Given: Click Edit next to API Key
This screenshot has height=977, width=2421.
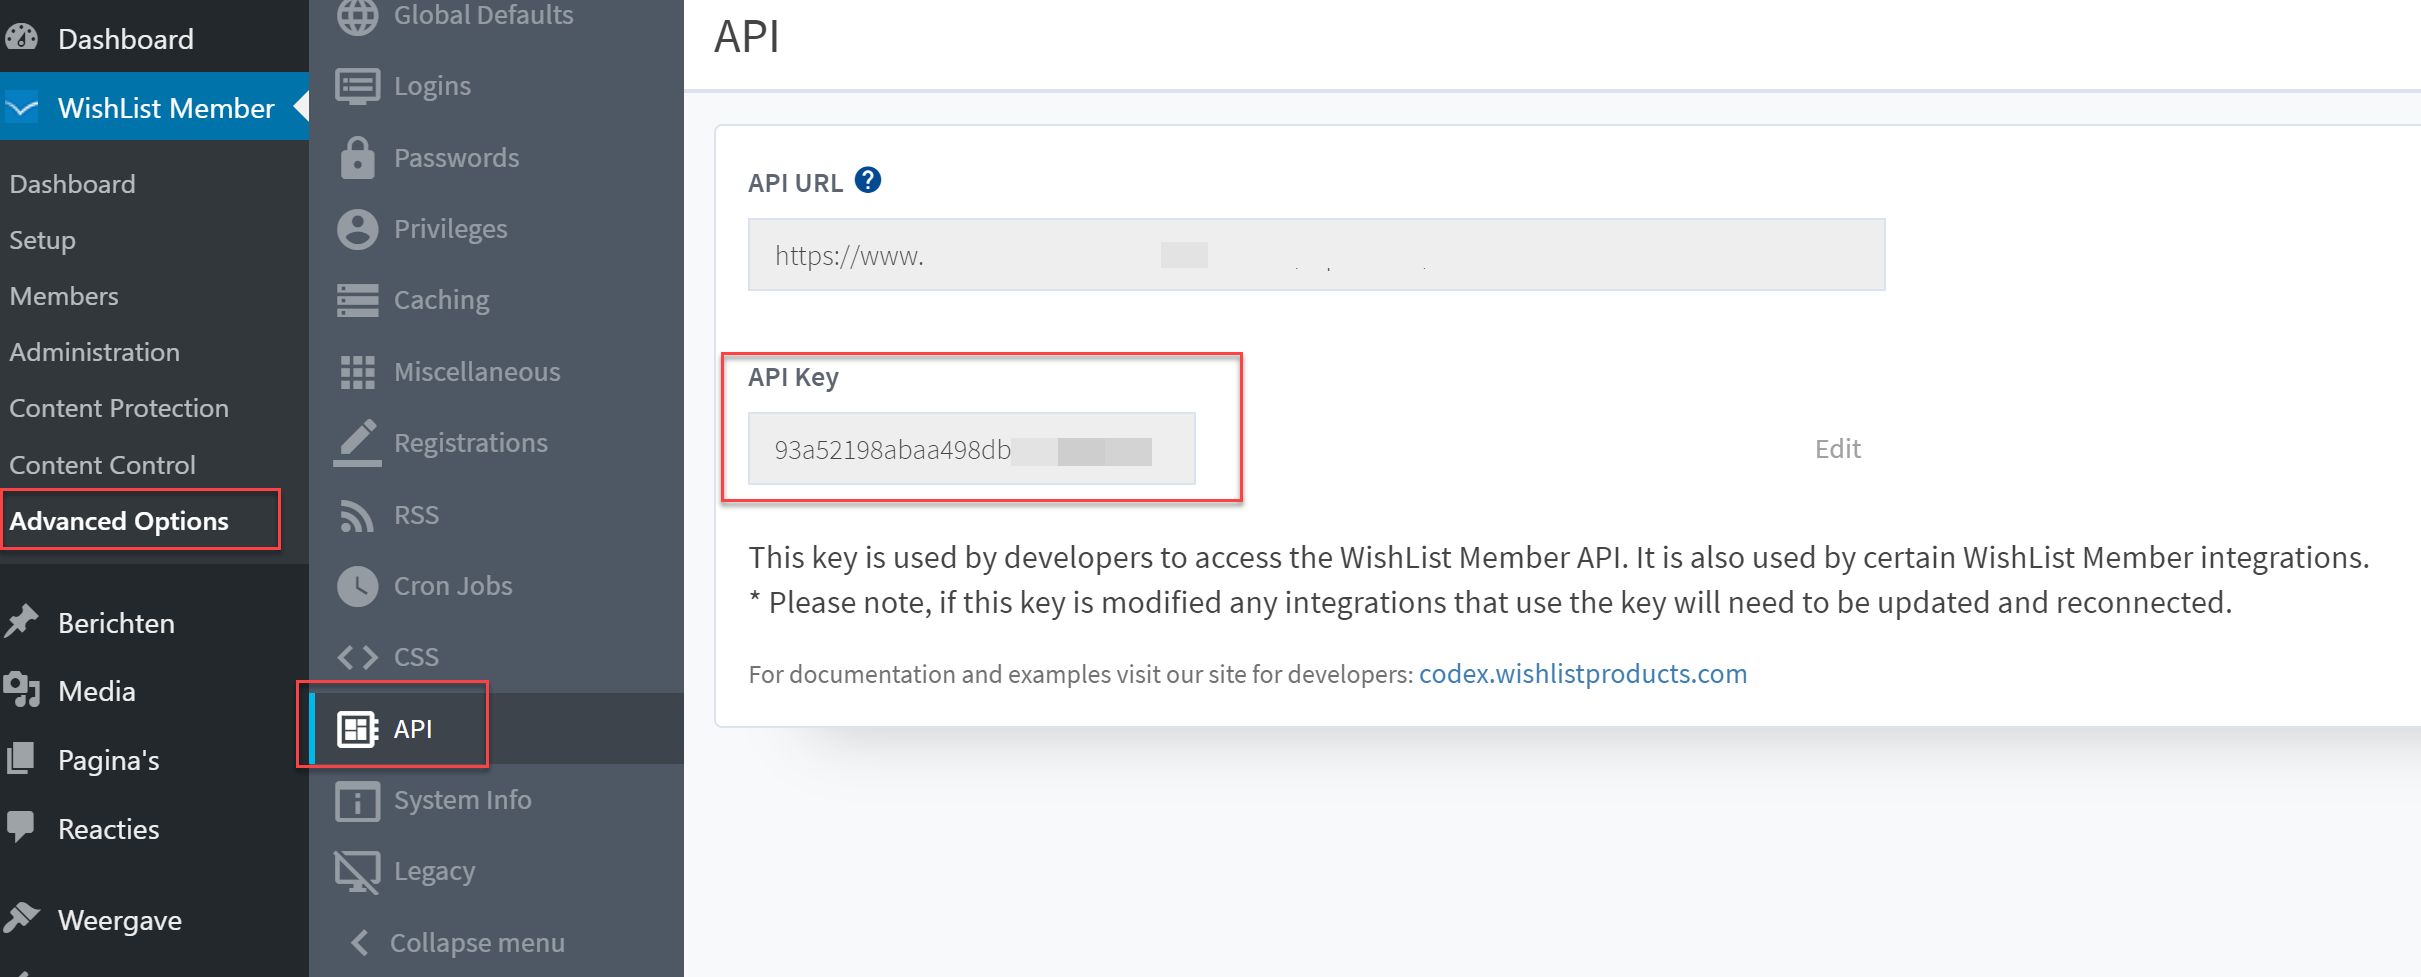Looking at the screenshot, I should (1838, 448).
